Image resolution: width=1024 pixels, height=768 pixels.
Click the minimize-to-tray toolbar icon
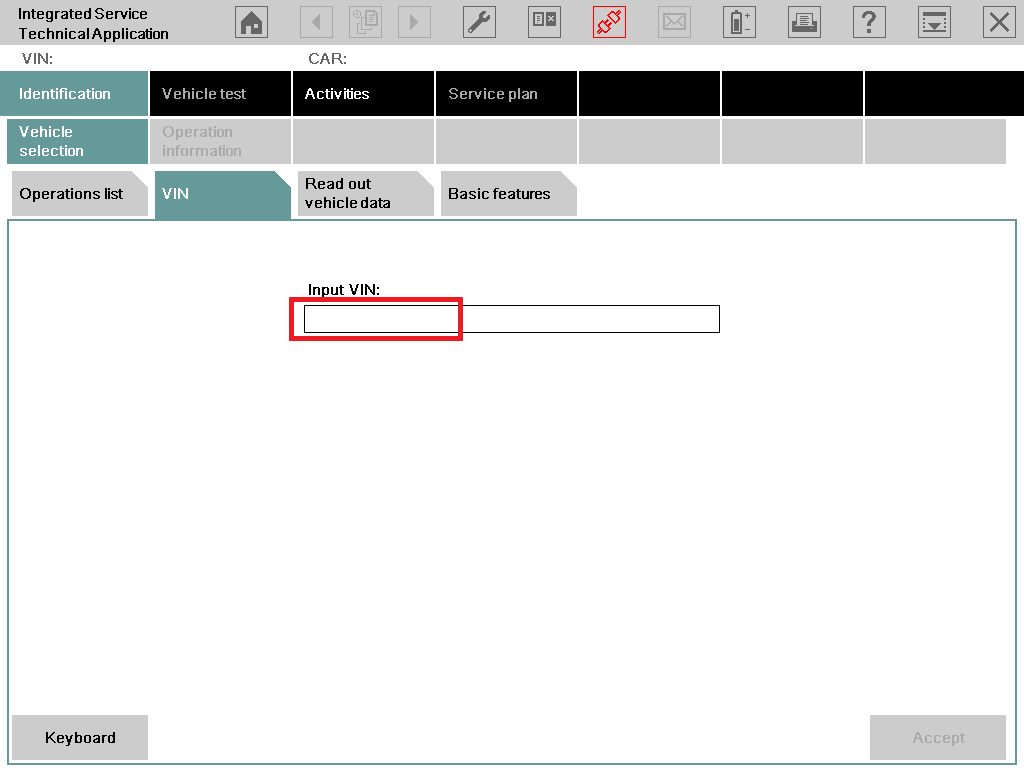tap(935, 22)
